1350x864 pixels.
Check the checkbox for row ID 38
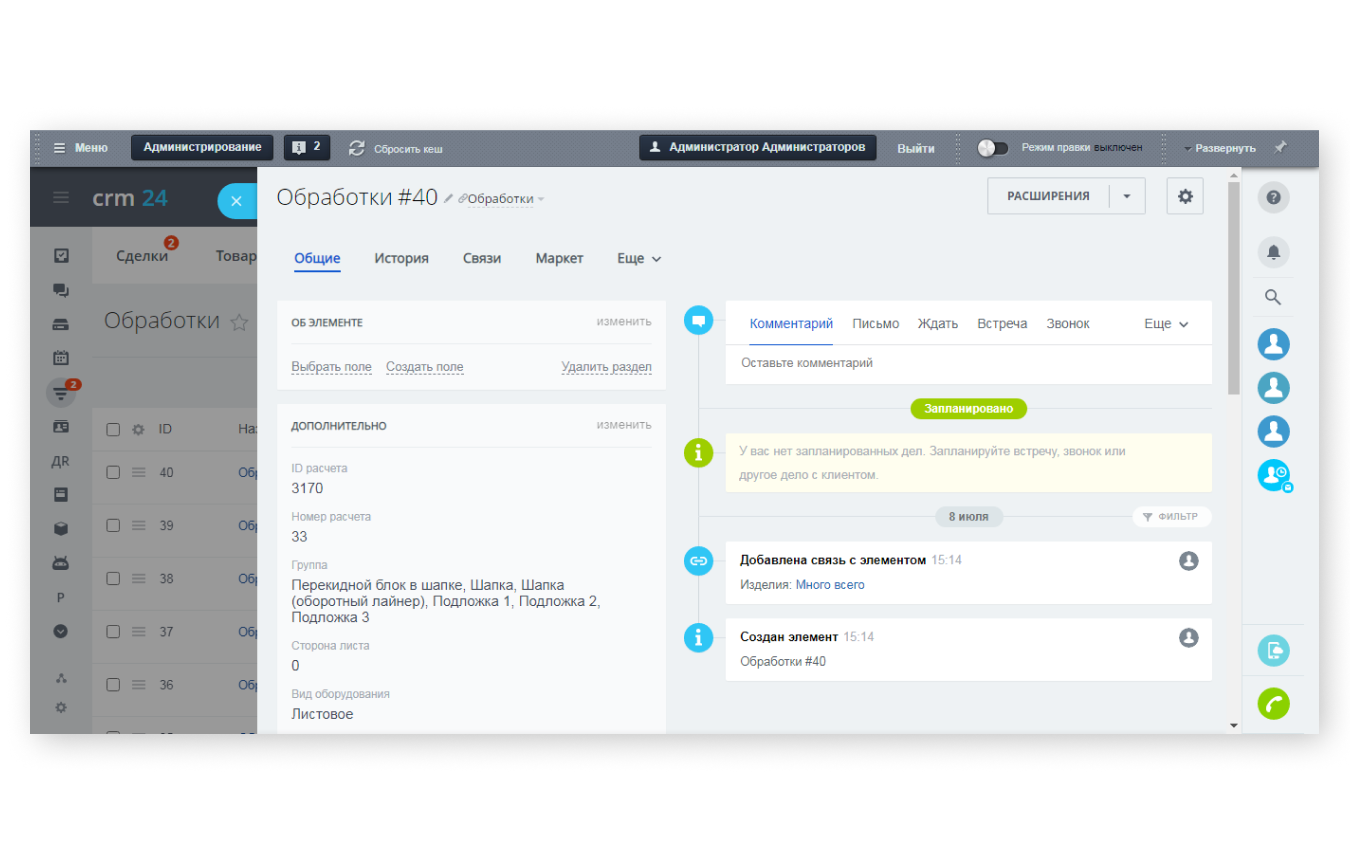pos(113,578)
